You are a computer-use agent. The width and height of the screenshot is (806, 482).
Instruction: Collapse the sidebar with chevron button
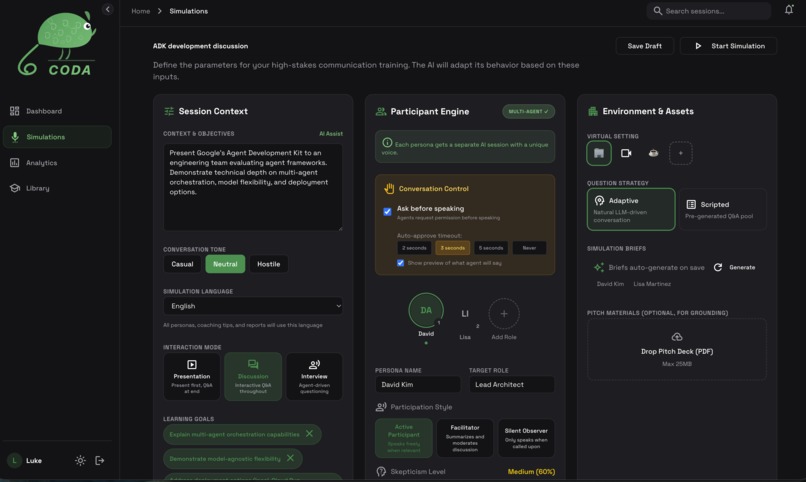tap(107, 9)
